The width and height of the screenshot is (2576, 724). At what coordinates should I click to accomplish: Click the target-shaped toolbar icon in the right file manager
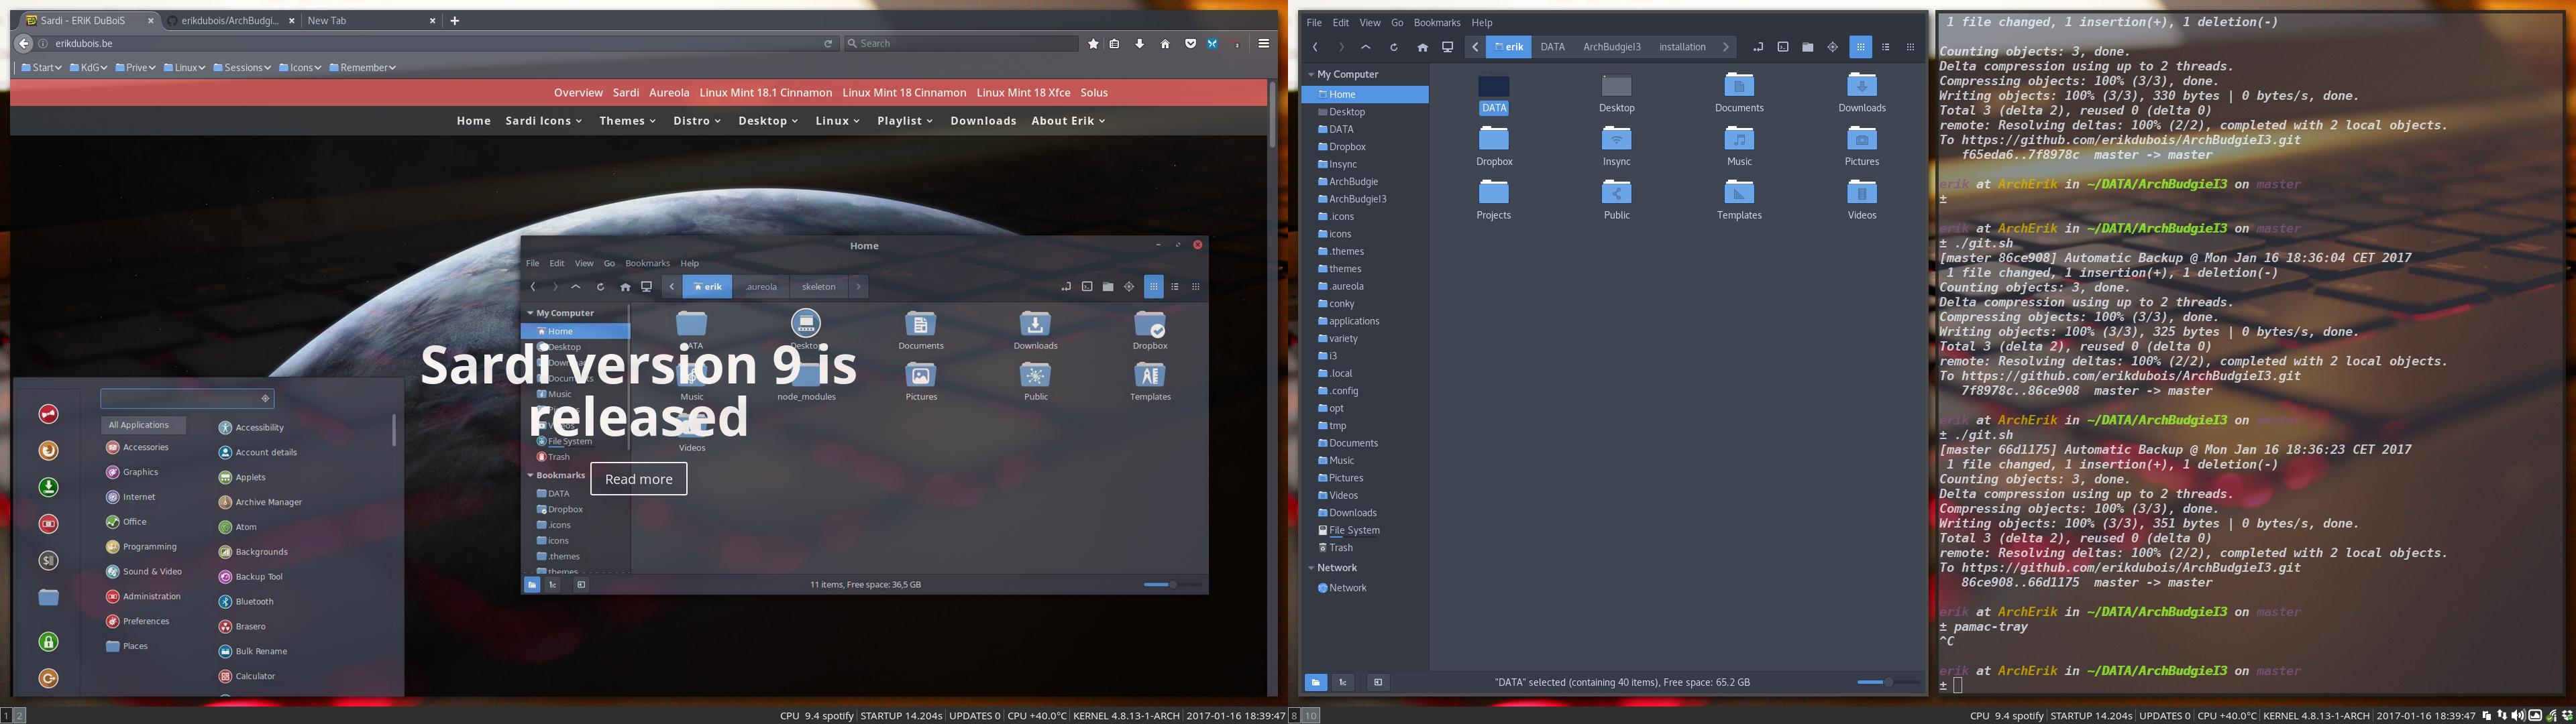(1833, 47)
